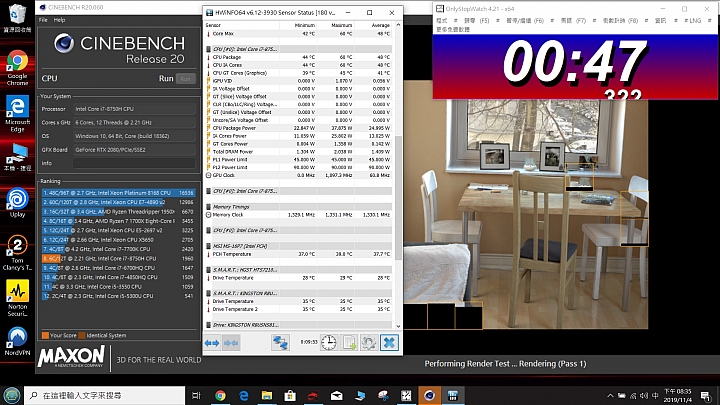Open first Program menu in OnlyStopWatch
This screenshot has width=720, height=405.
point(442,21)
